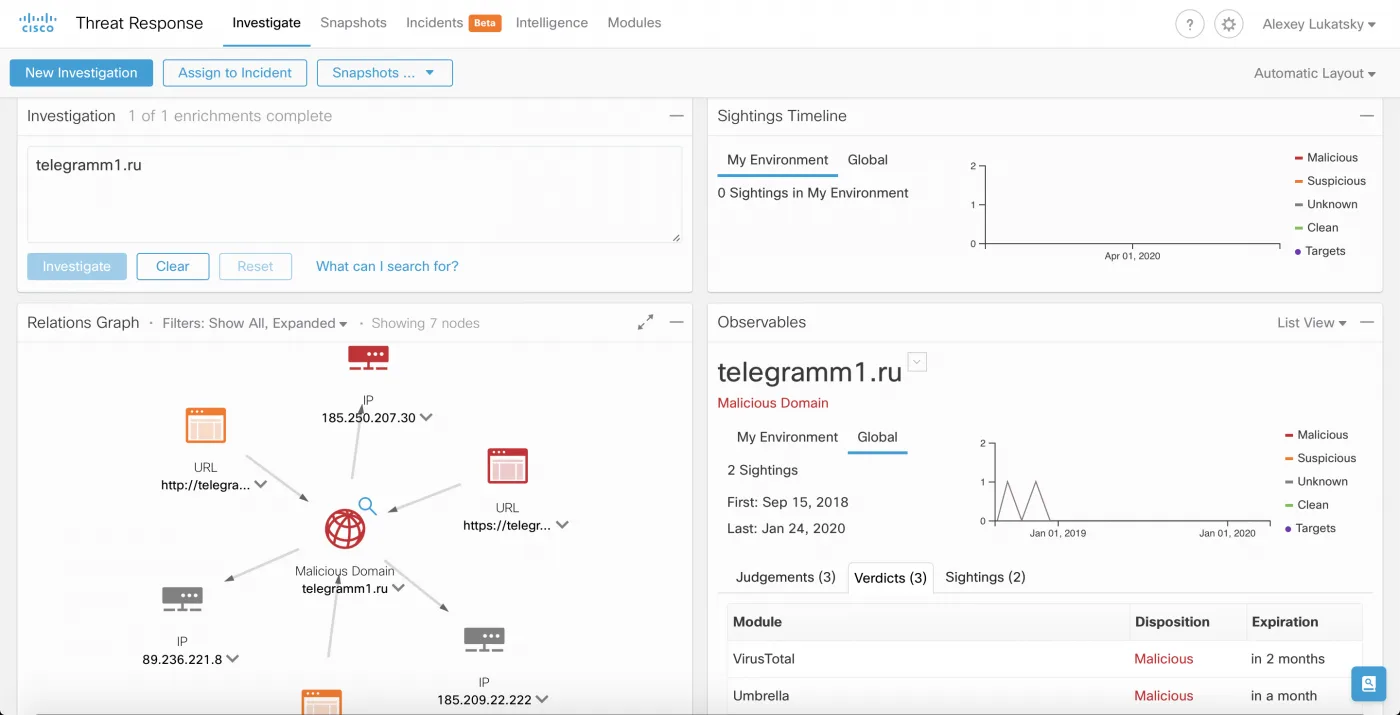Image resolution: width=1400 pixels, height=715 pixels.
Task: Switch to the Judgements (3) tab
Action: tap(786, 577)
